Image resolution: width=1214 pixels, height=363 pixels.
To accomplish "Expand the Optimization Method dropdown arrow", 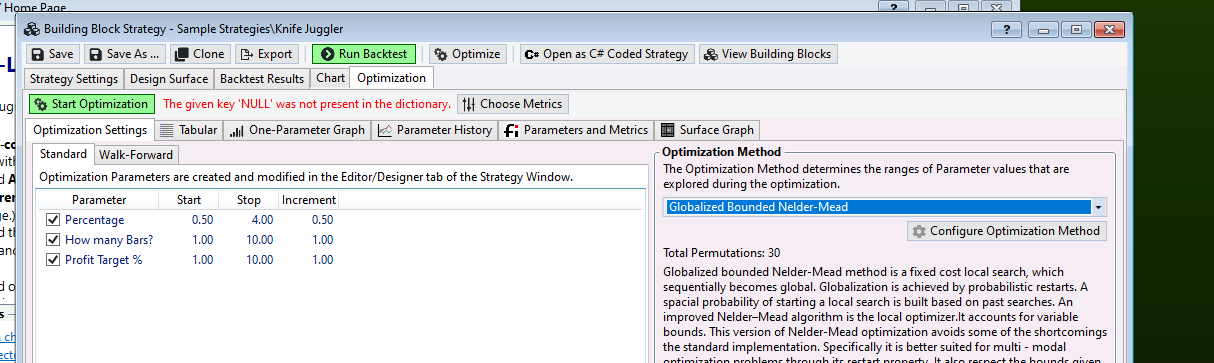I will click(1099, 208).
